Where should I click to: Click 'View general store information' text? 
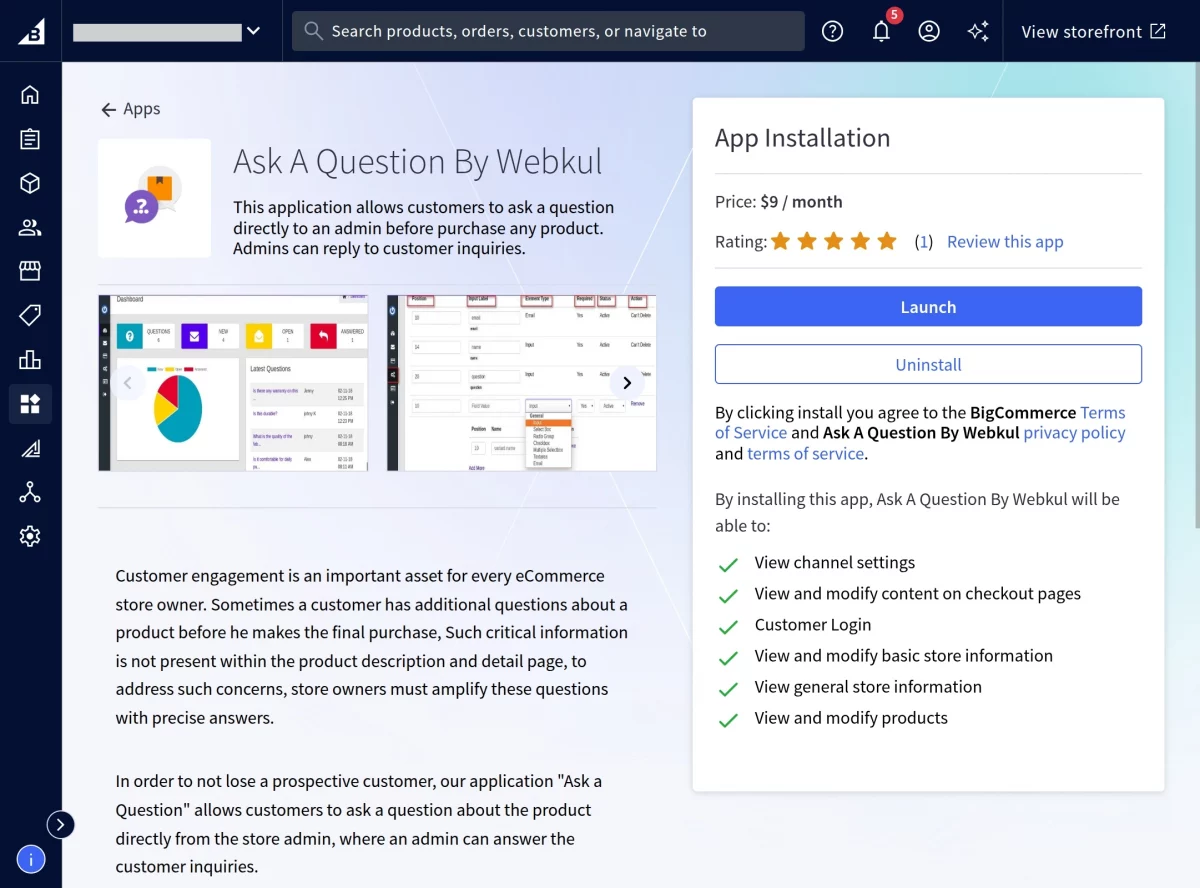click(868, 687)
